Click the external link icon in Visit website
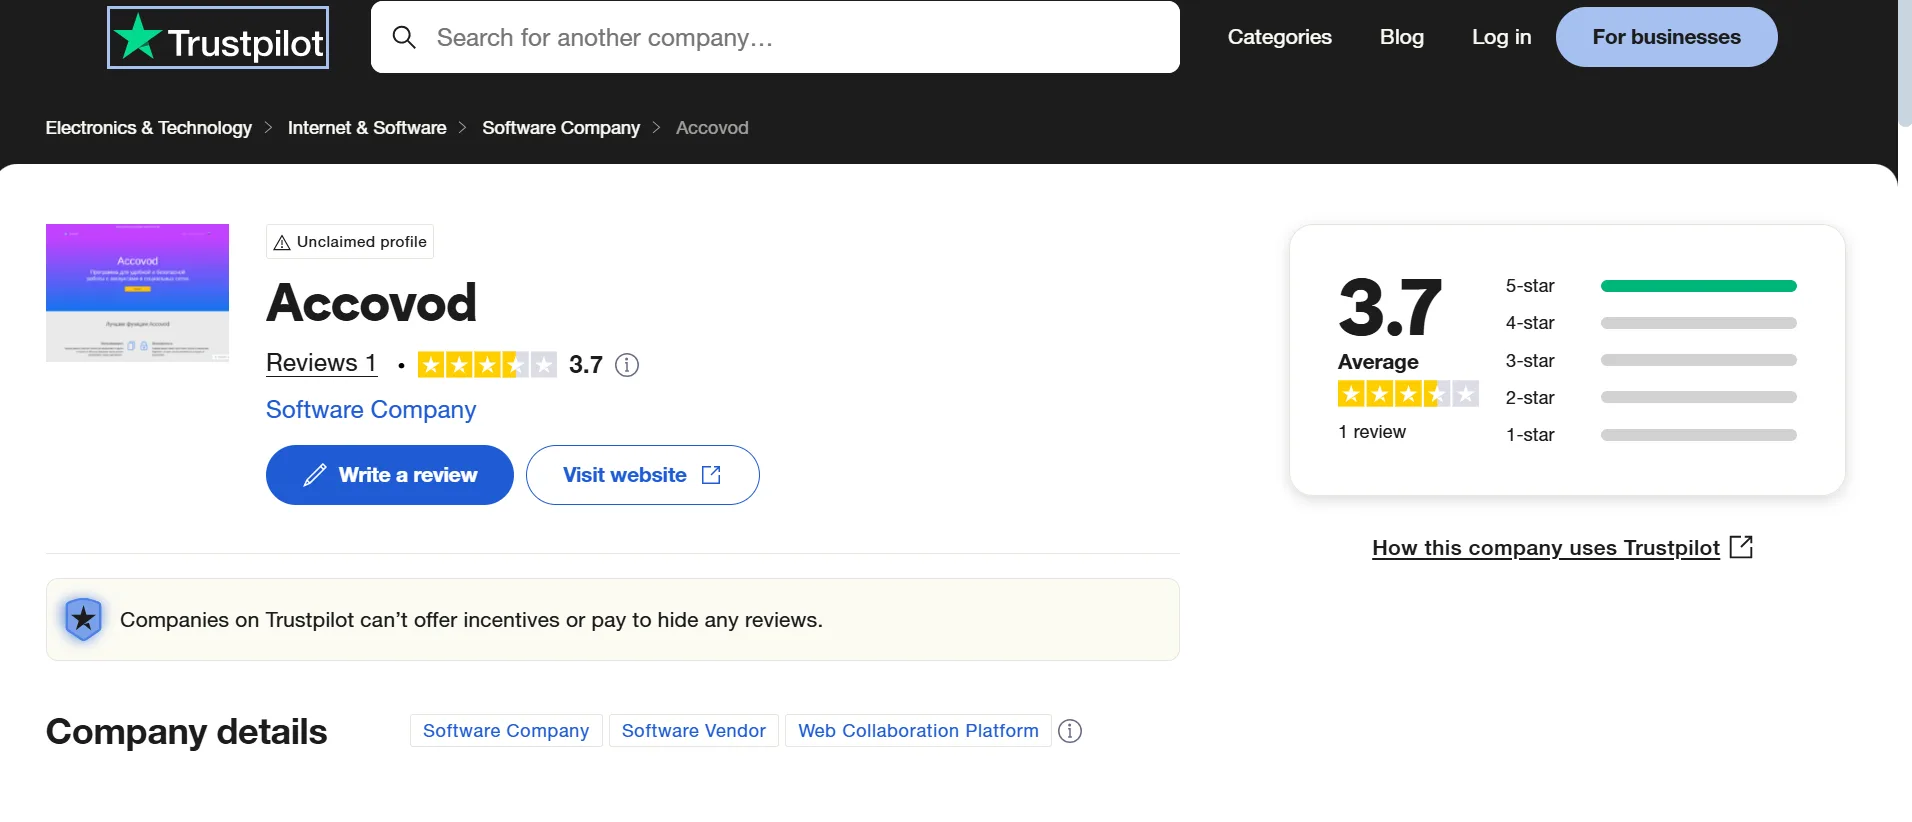 pos(711,475)
